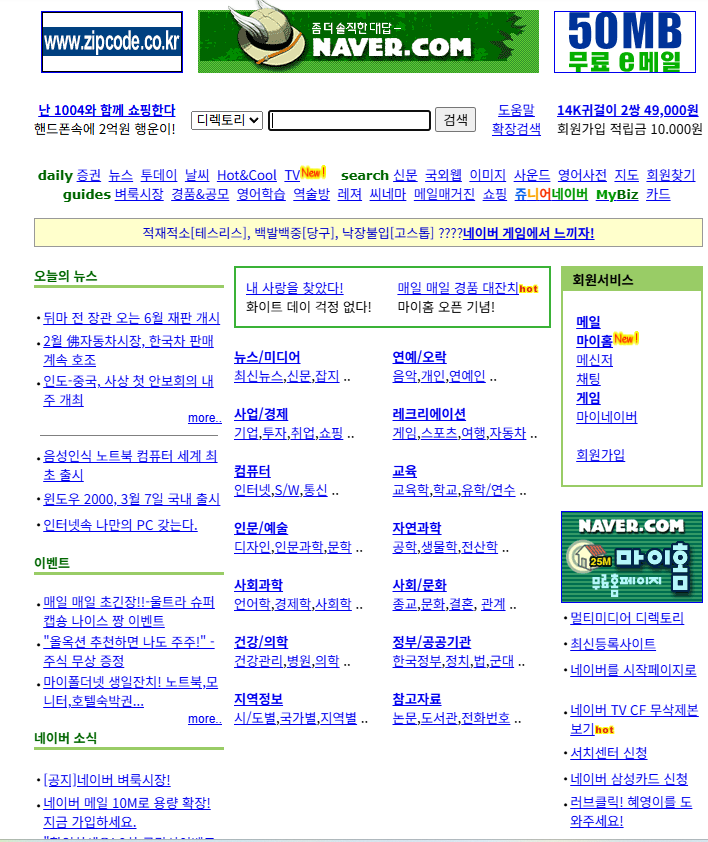Open the 컴퓨터 directory category
Screen dimensions: 708x842
[x=252, y=471]
